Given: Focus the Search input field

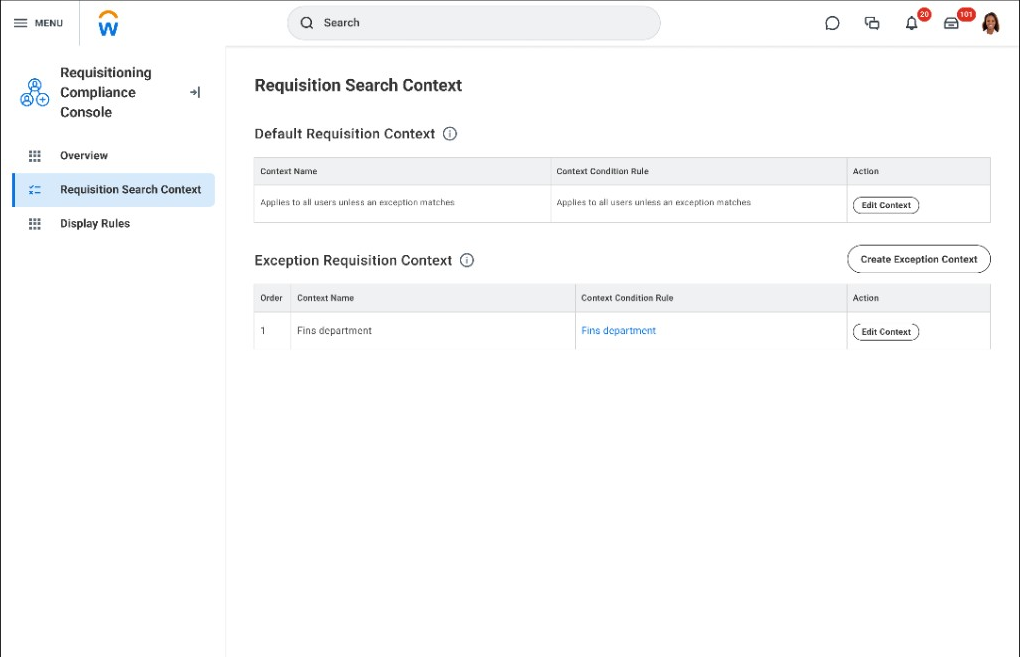Looking at the screenshot, I should pyautogui.click(x=474, y=23).
